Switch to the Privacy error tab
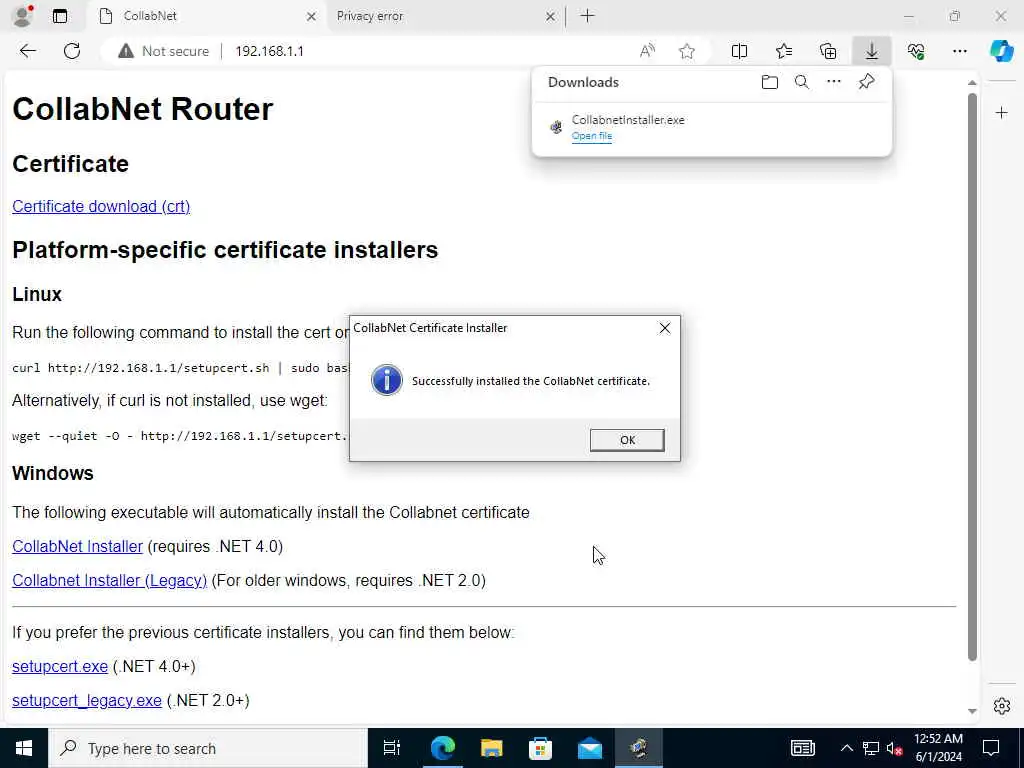Viewport: 1024px width, 768px height. pyautogui.click(x=444, y=16)
